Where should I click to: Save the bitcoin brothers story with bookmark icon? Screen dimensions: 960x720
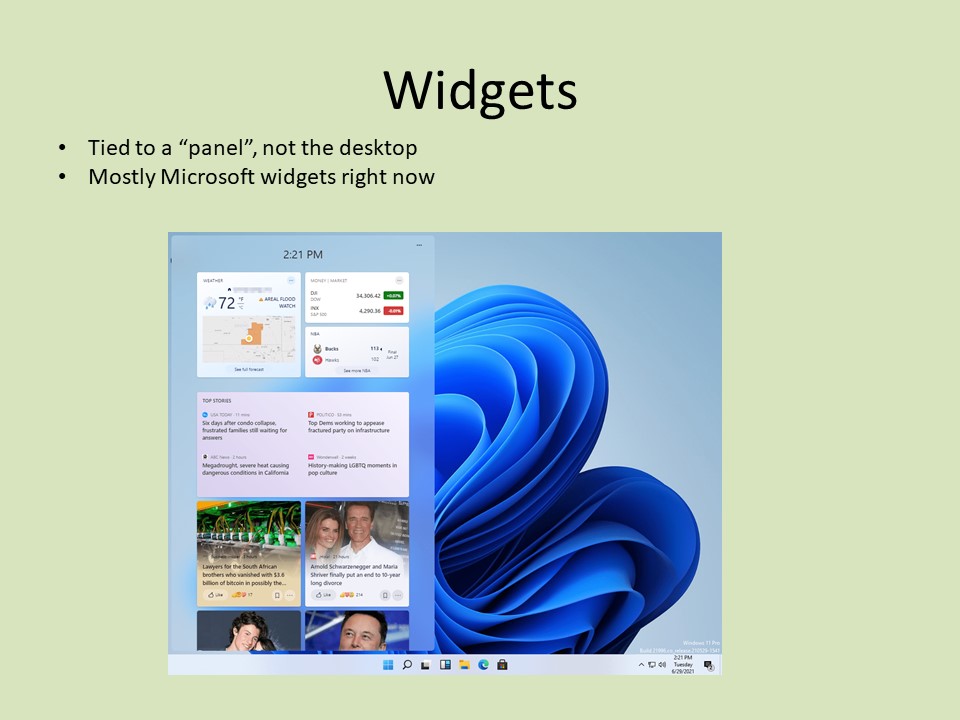coord(277,595)
